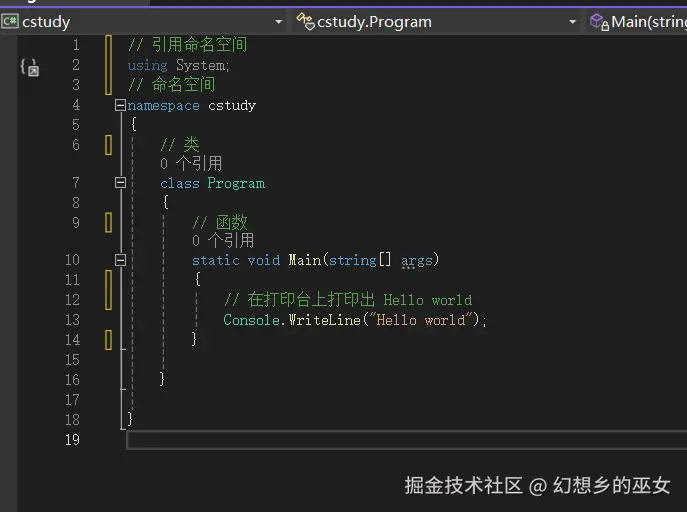Click the 'namespace' keyword on line 4
This screenshot has height=512, width=687.
point(163,106)
